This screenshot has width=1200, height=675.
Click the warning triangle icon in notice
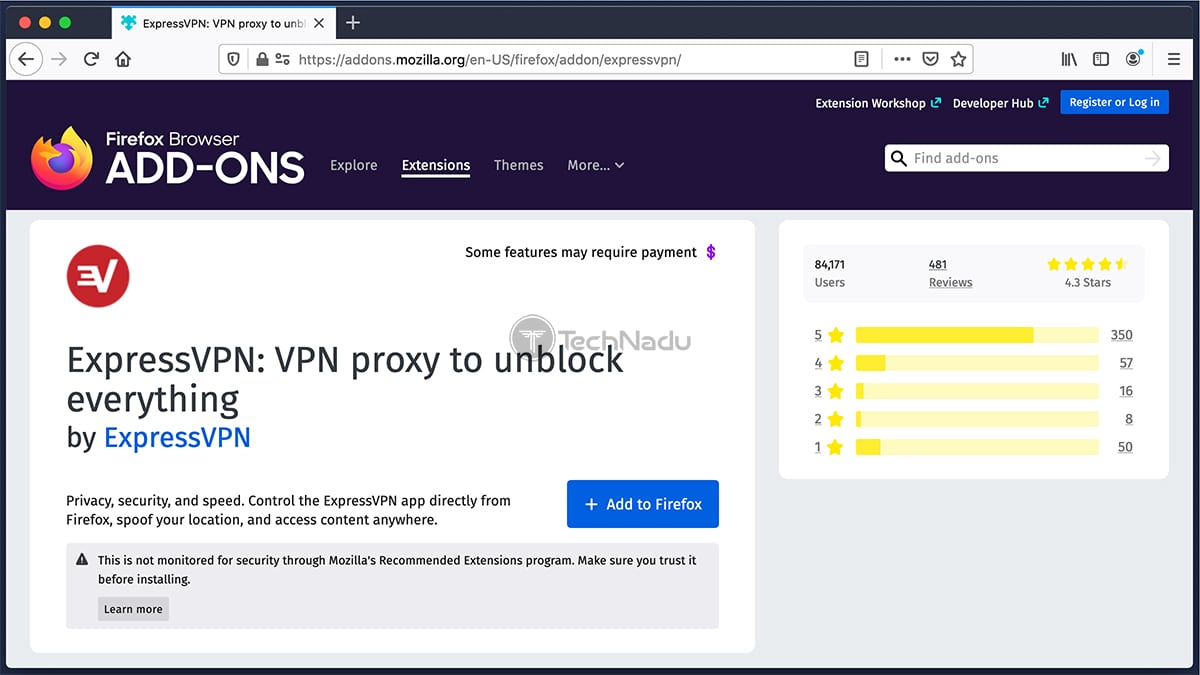[82, 560]
